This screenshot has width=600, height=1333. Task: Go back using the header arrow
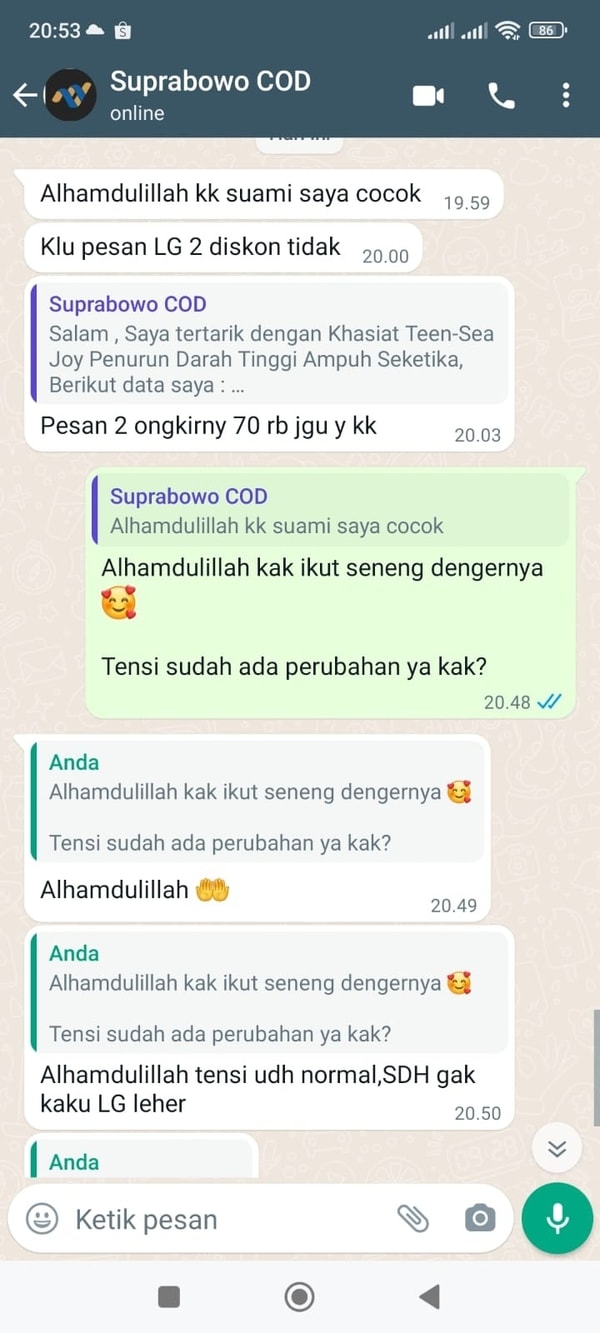click(24, 95)
